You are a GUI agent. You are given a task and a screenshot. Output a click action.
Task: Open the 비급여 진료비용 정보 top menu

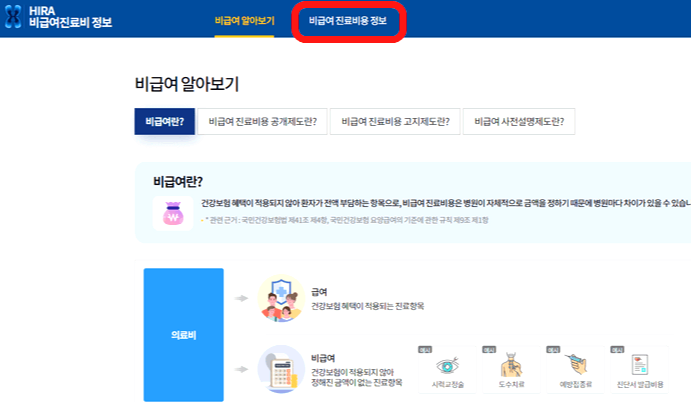click(348, 21)
